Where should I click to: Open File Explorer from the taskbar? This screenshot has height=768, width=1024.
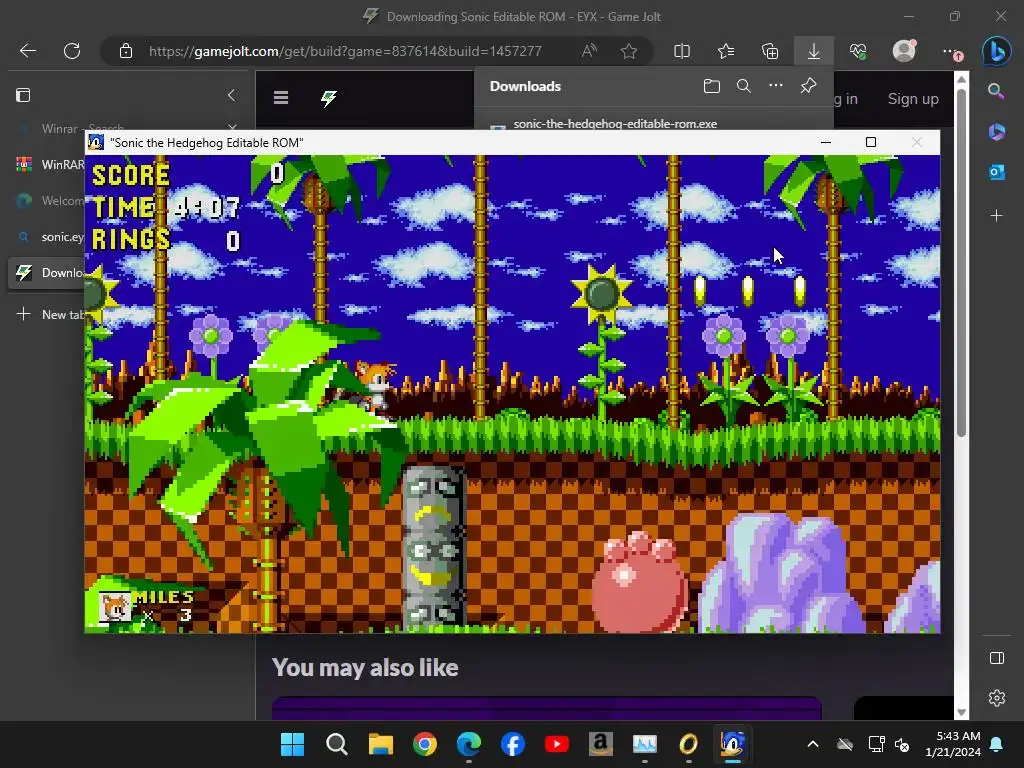(x=381, y=744)
